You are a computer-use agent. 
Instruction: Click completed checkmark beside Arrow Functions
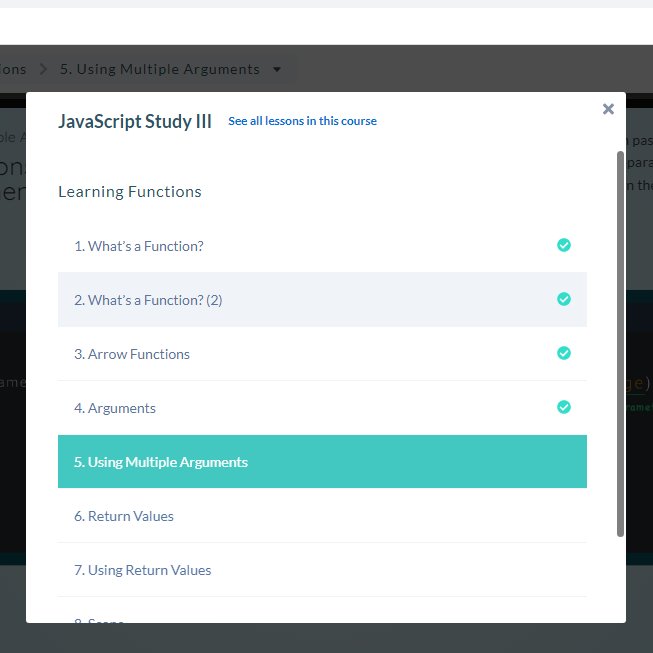pyautogui.click(x=564, y=353)
